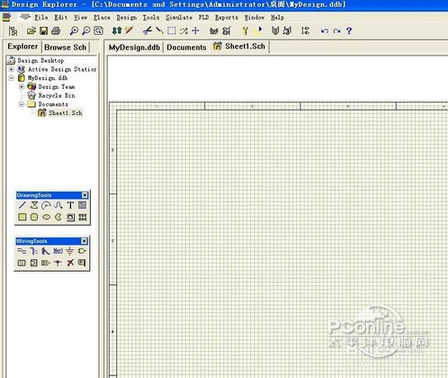Select Sheet1.Sch in the explorer tree
448x378 pixels.
[65, 113]
